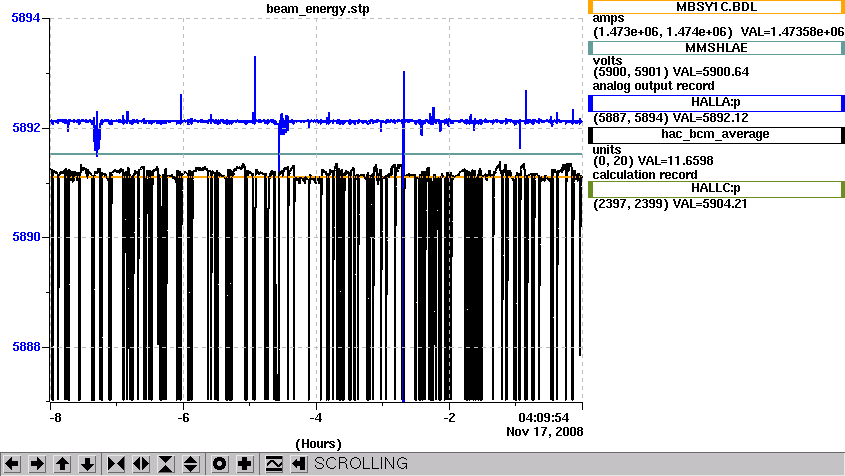Image resolution: width=845 pixels, height=476 pixels.
Task: Click the waveform graph-mode icon
Action: pyautogui.click(x=274, y=464)
